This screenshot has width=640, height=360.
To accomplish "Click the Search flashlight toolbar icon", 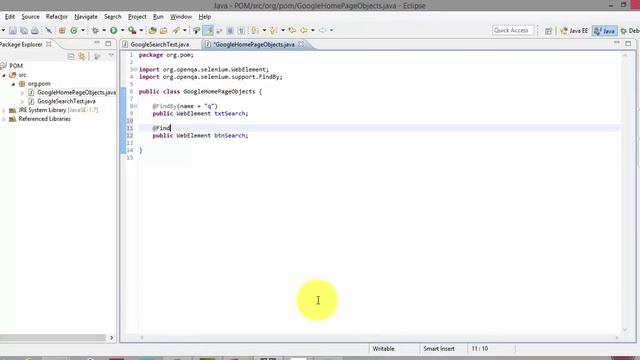I will tap(176, 31).
